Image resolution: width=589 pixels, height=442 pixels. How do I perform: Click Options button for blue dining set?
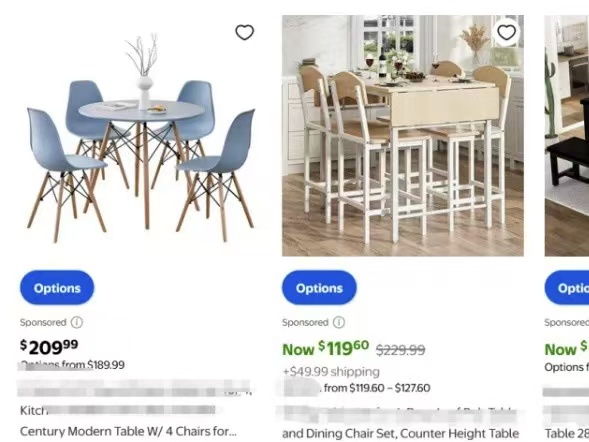coord(57,288)
